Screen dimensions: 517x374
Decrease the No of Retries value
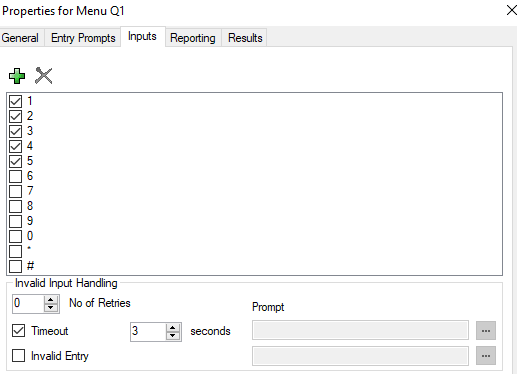[x=51, y=308]
